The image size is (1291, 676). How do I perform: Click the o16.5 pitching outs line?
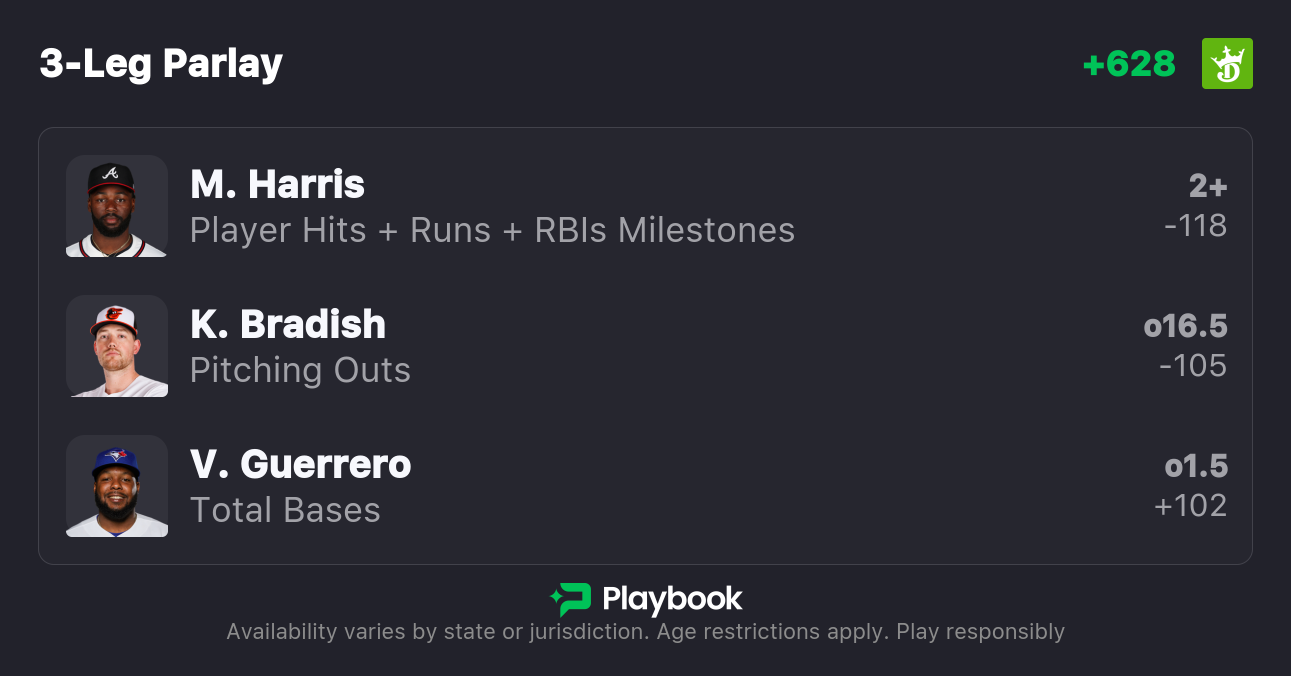[1185, 326]
